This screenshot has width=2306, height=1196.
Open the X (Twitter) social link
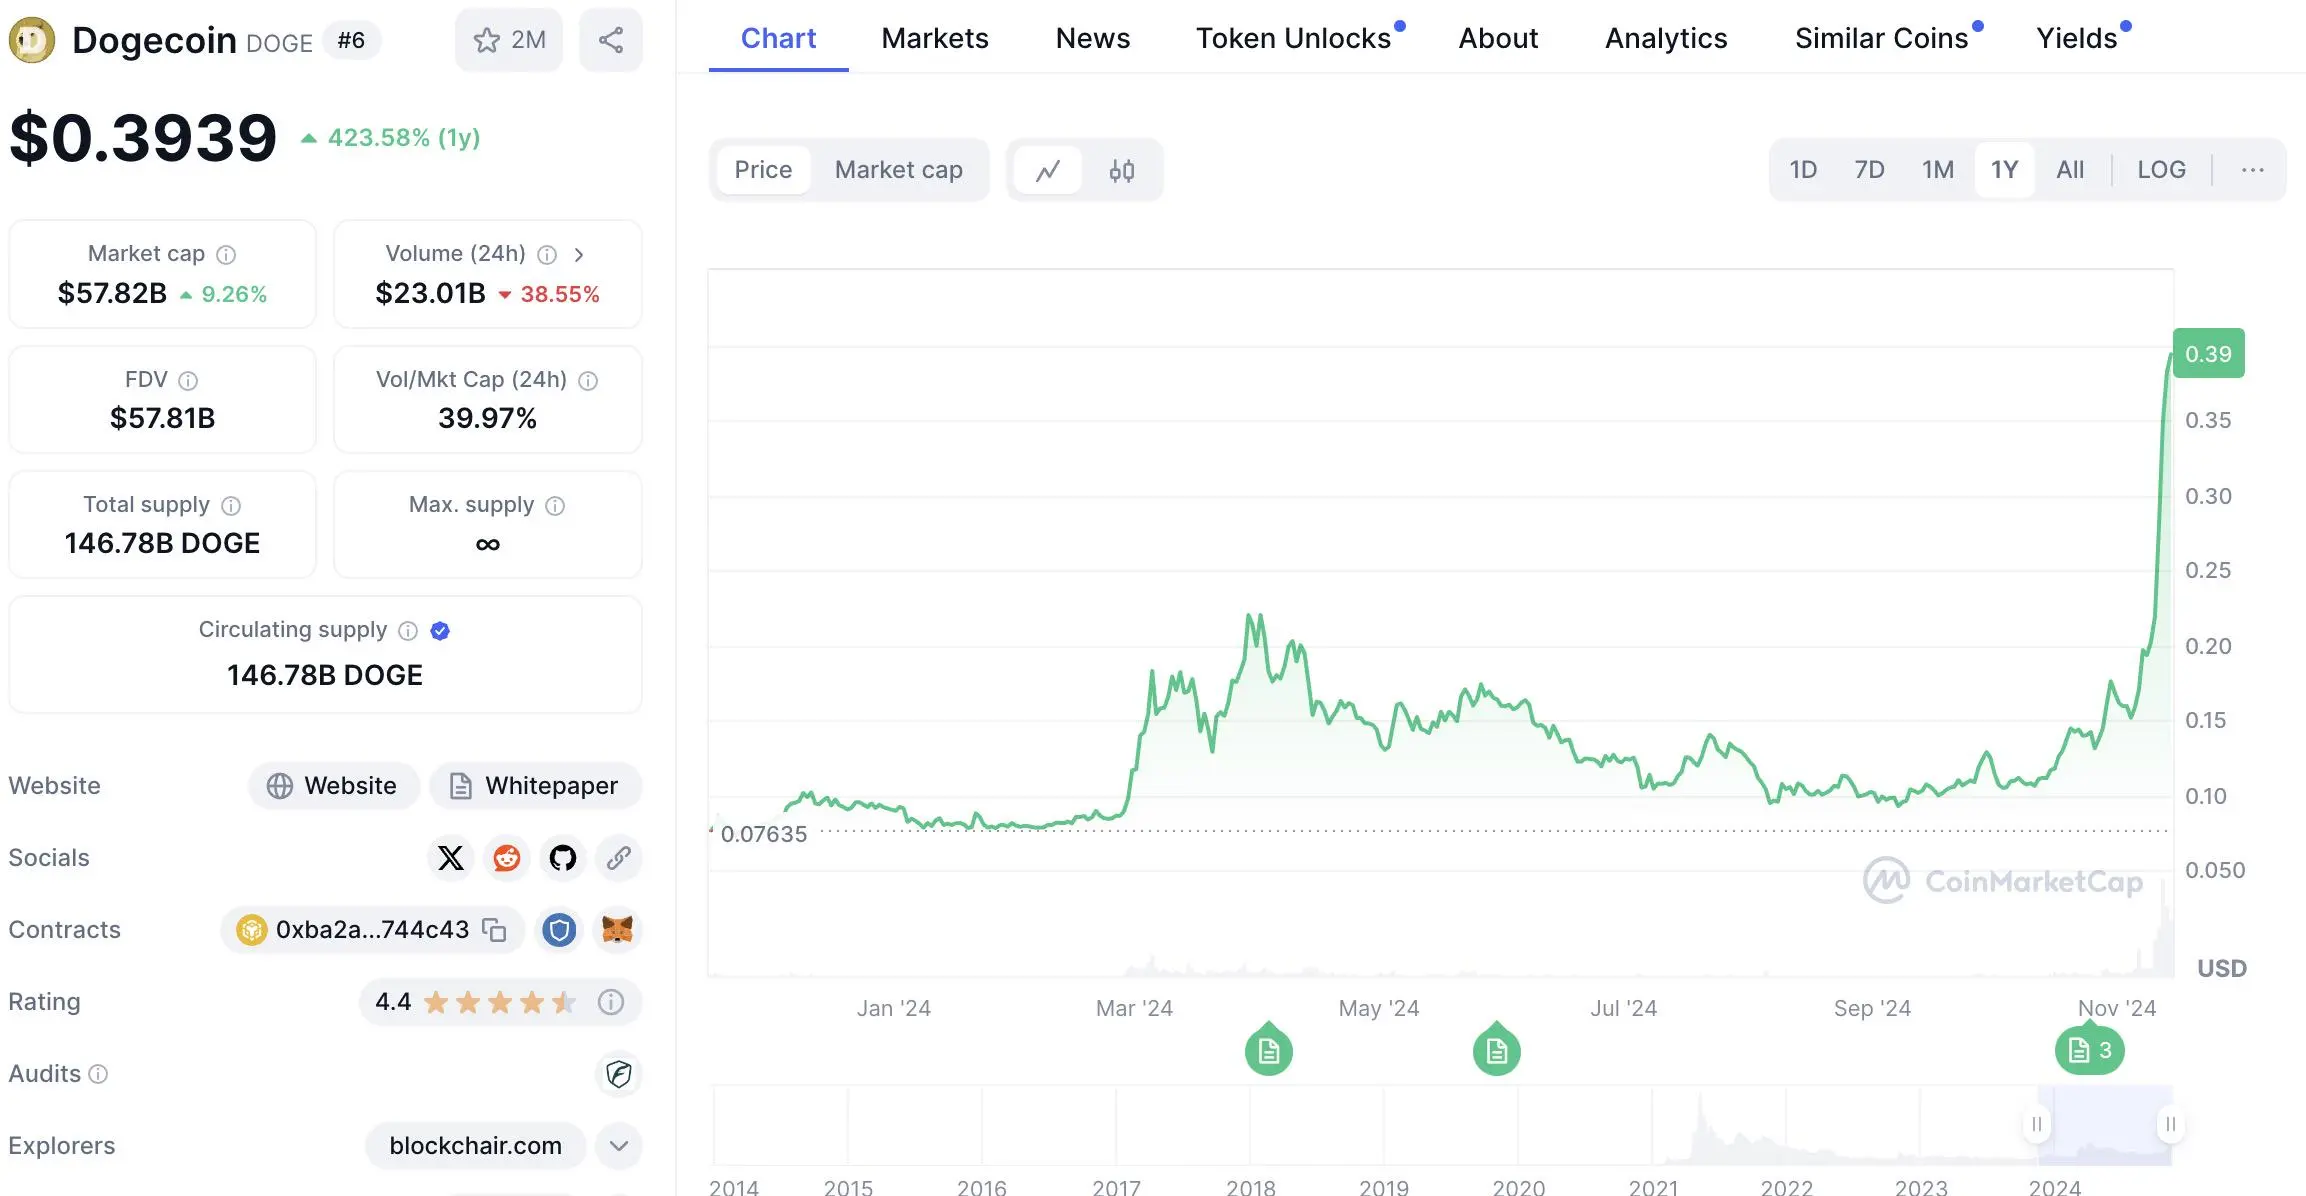tap(451, 858)
